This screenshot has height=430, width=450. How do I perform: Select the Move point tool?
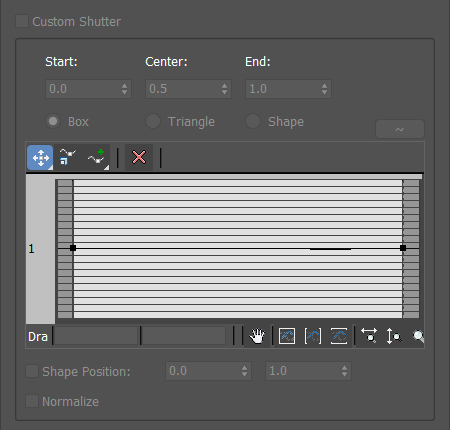[40, 157]
